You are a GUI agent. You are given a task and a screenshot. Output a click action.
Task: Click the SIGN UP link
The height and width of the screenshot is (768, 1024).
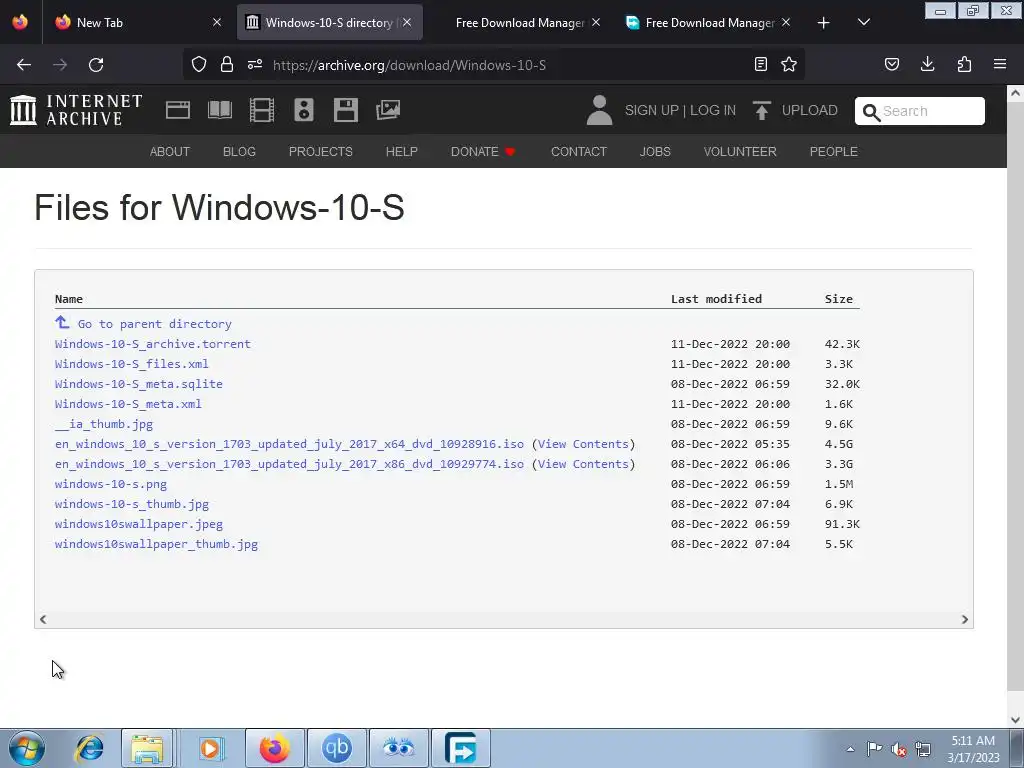tap(652, 110)
